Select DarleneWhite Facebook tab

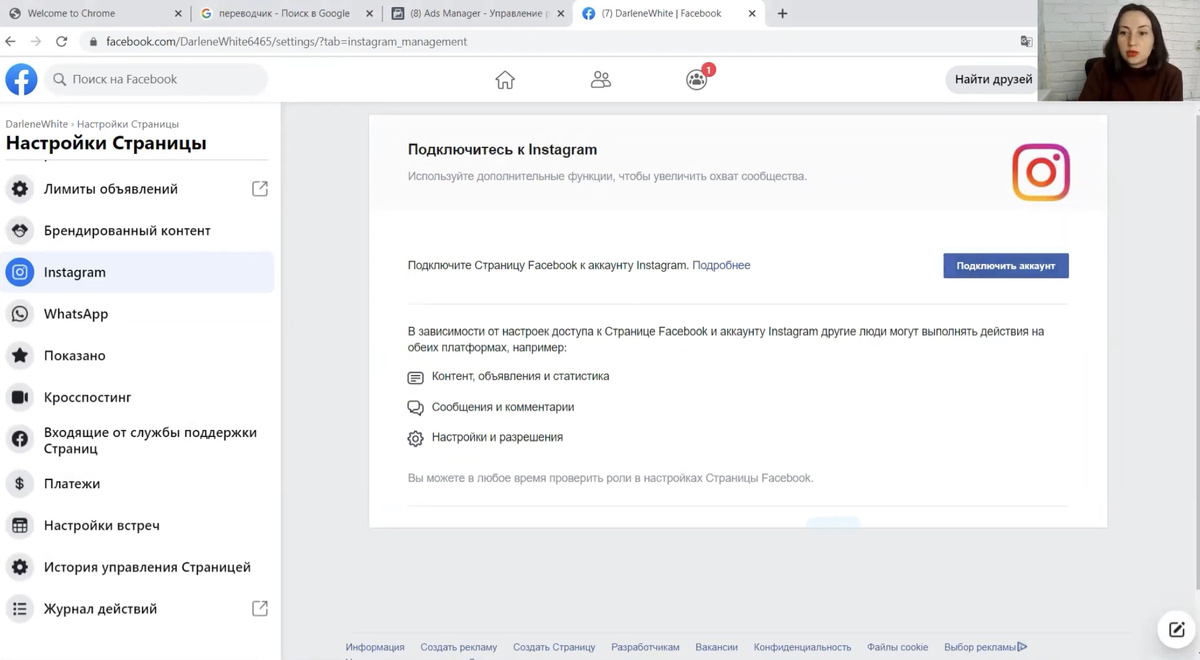(x=668, y=13)
